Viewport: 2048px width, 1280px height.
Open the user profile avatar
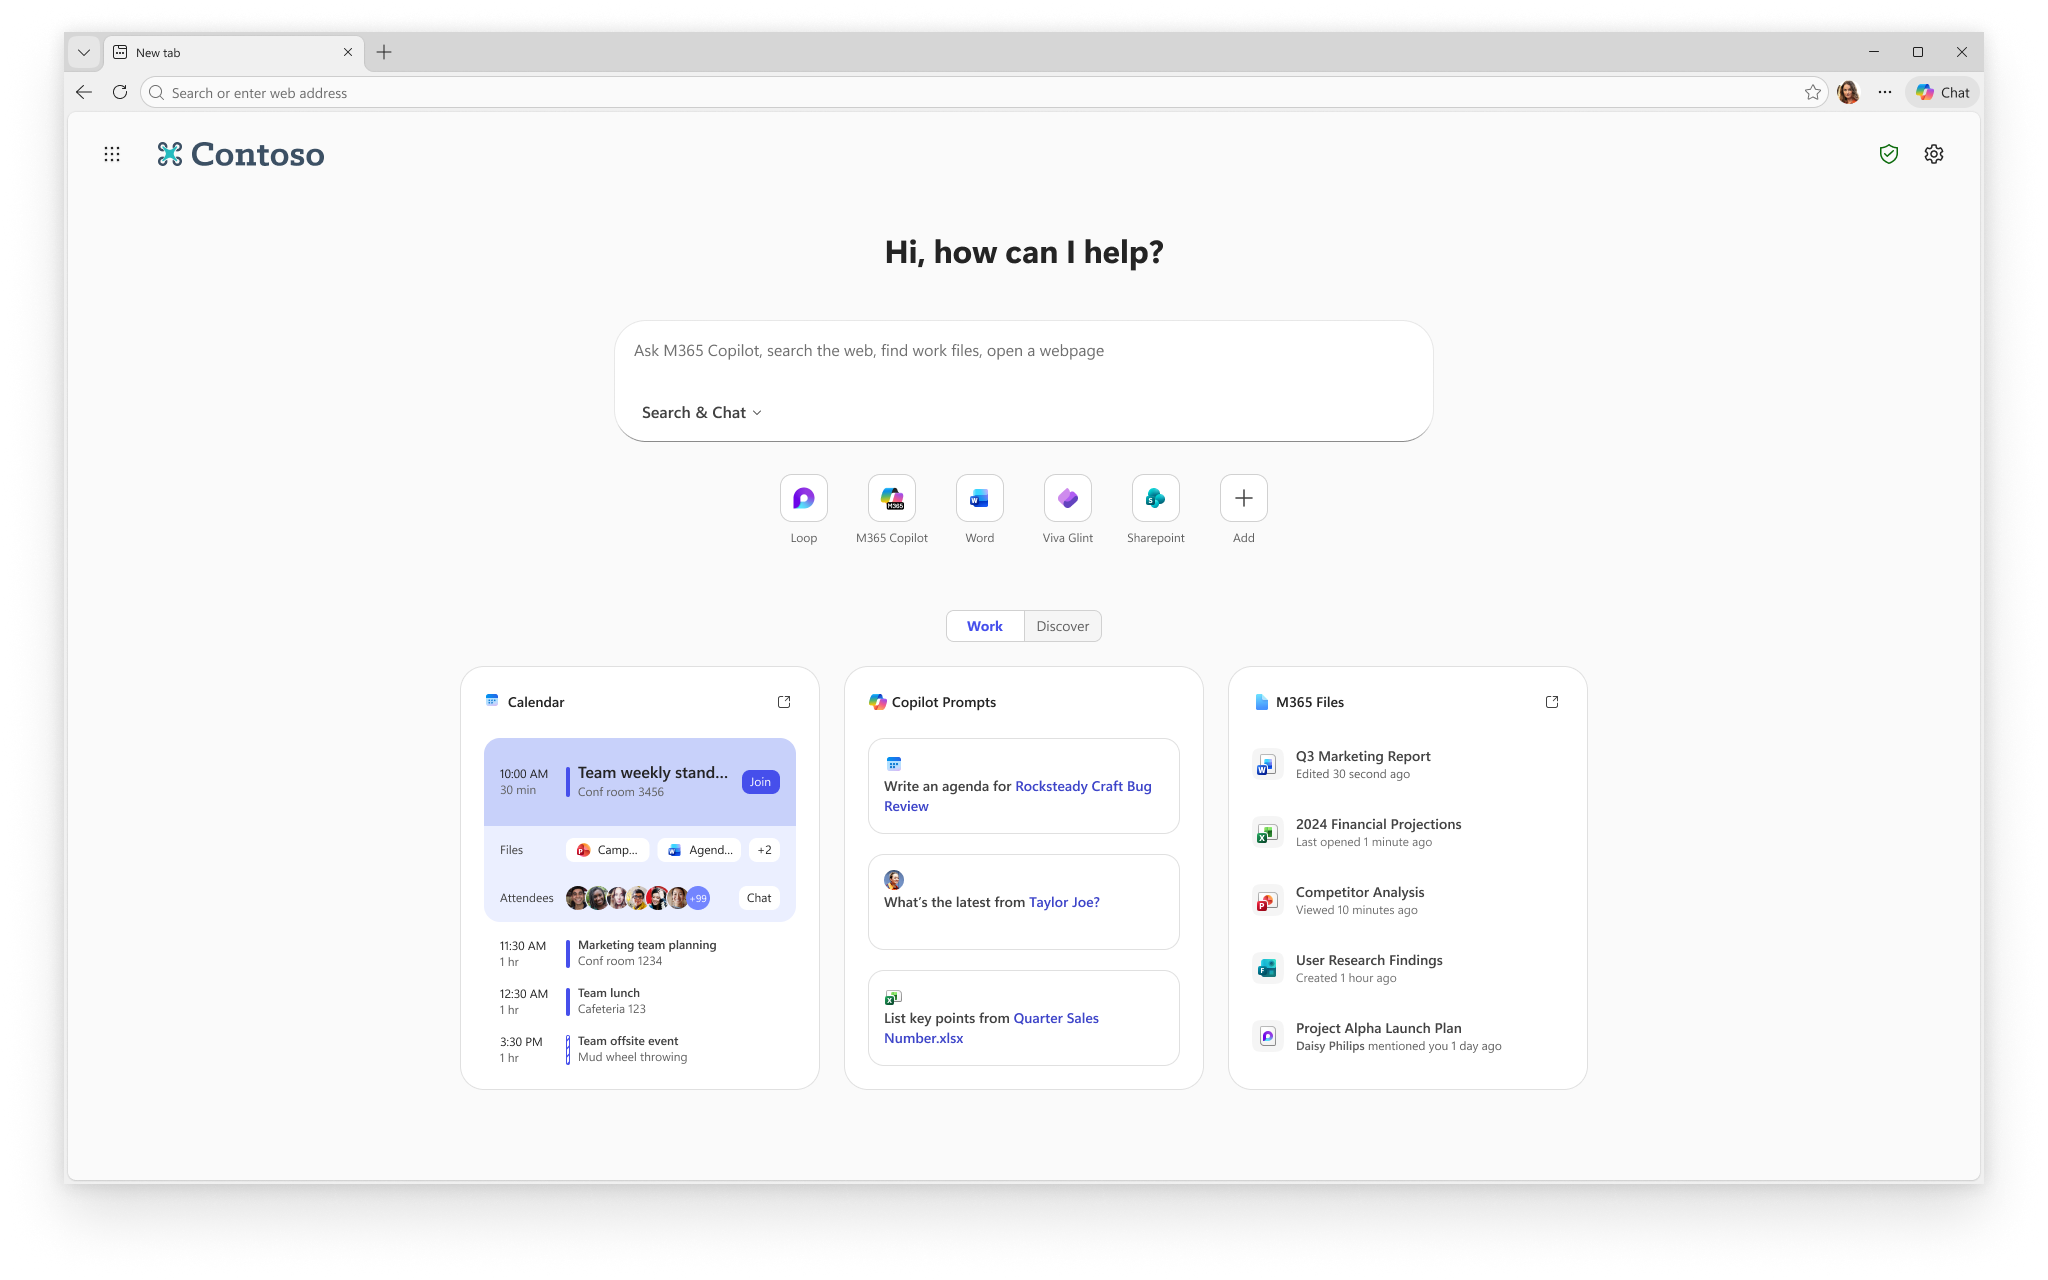coord(1848,92)
